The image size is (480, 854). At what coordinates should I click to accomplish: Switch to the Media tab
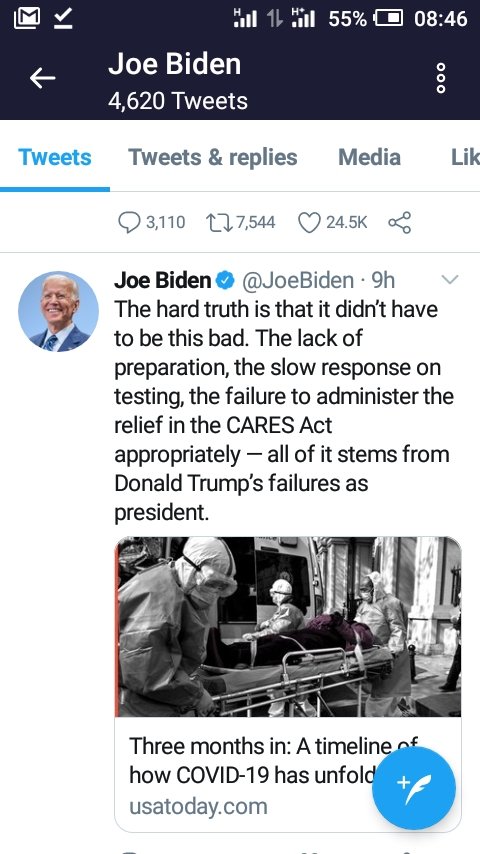pos(369,157)
